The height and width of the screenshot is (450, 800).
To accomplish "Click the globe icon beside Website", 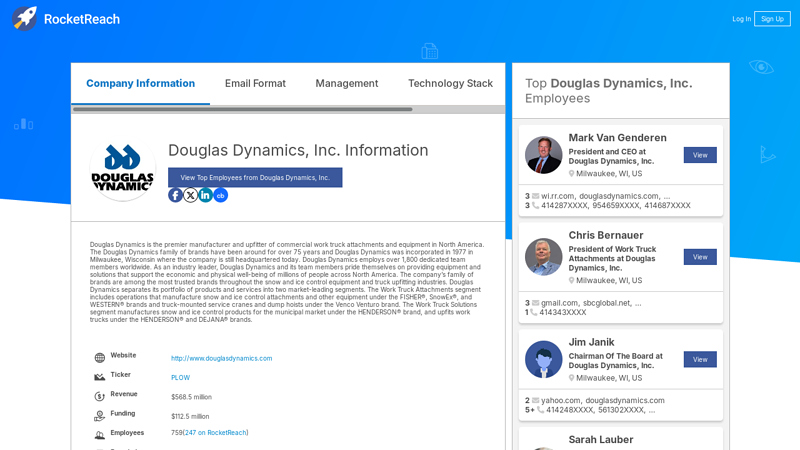I will click(99, 358).
